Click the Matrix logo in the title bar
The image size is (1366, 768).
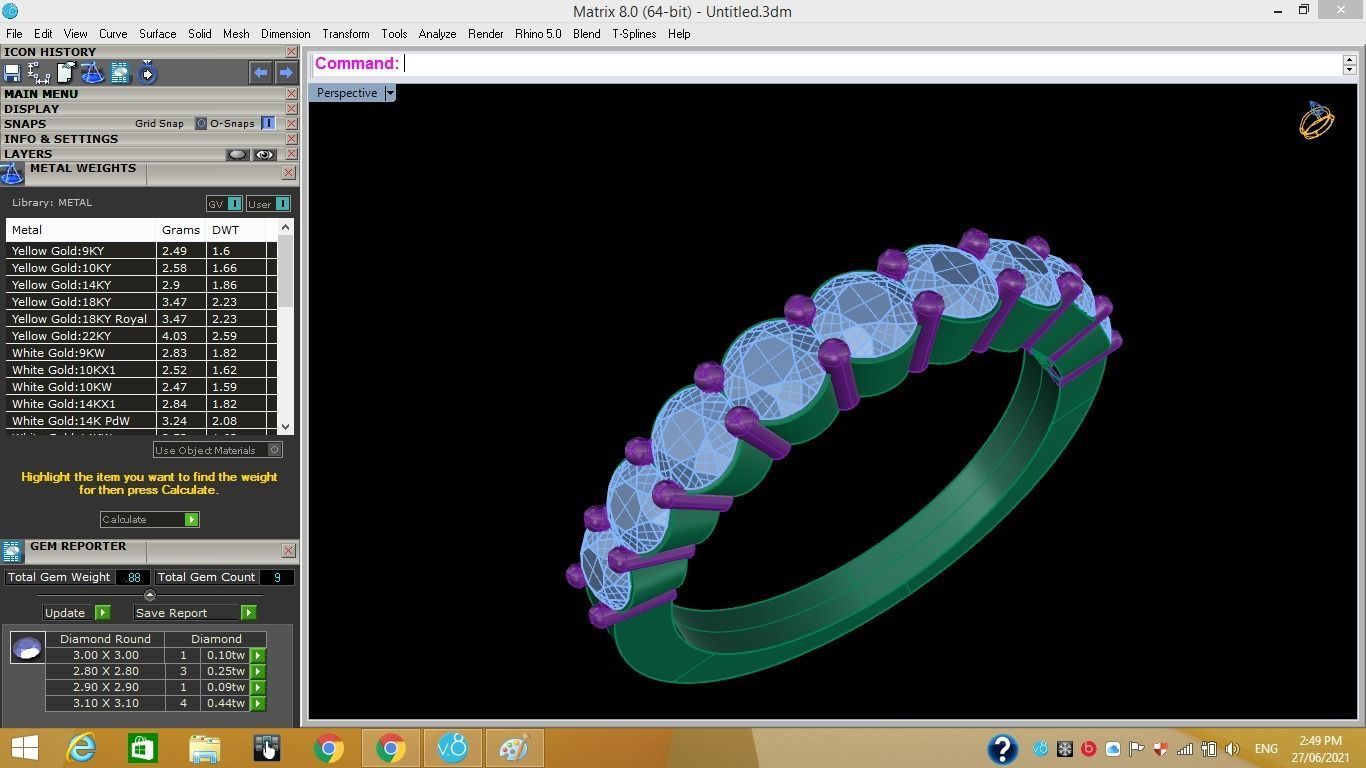tap(10, 11)
